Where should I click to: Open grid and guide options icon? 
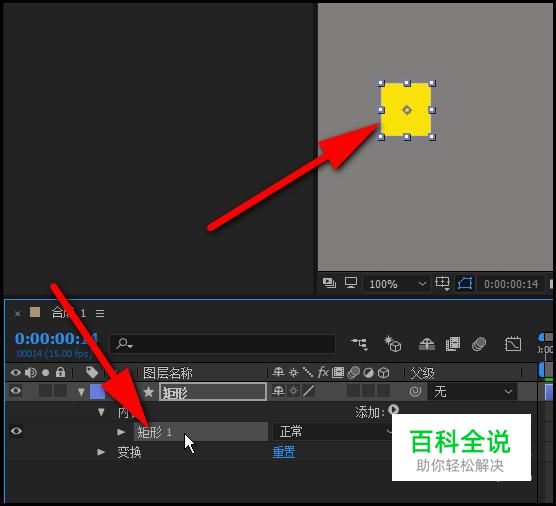click(443, 283)
